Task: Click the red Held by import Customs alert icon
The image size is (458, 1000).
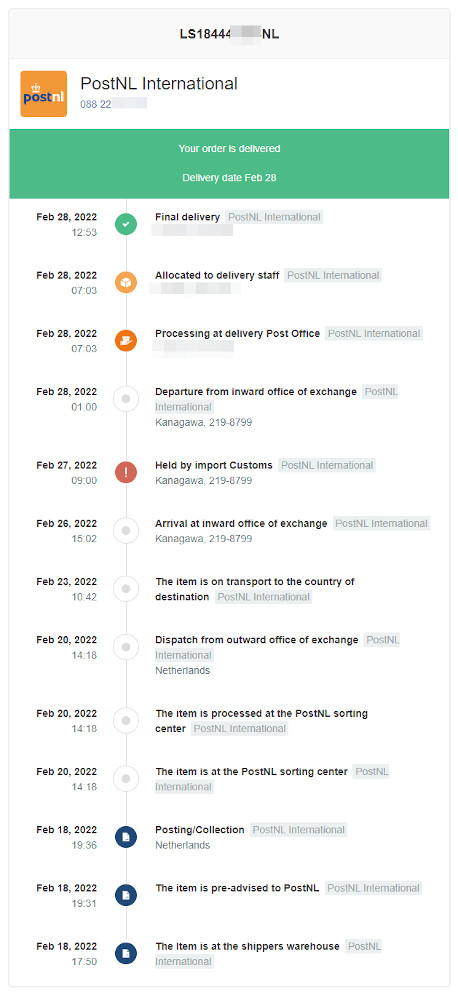Action: tap(126, 473)
